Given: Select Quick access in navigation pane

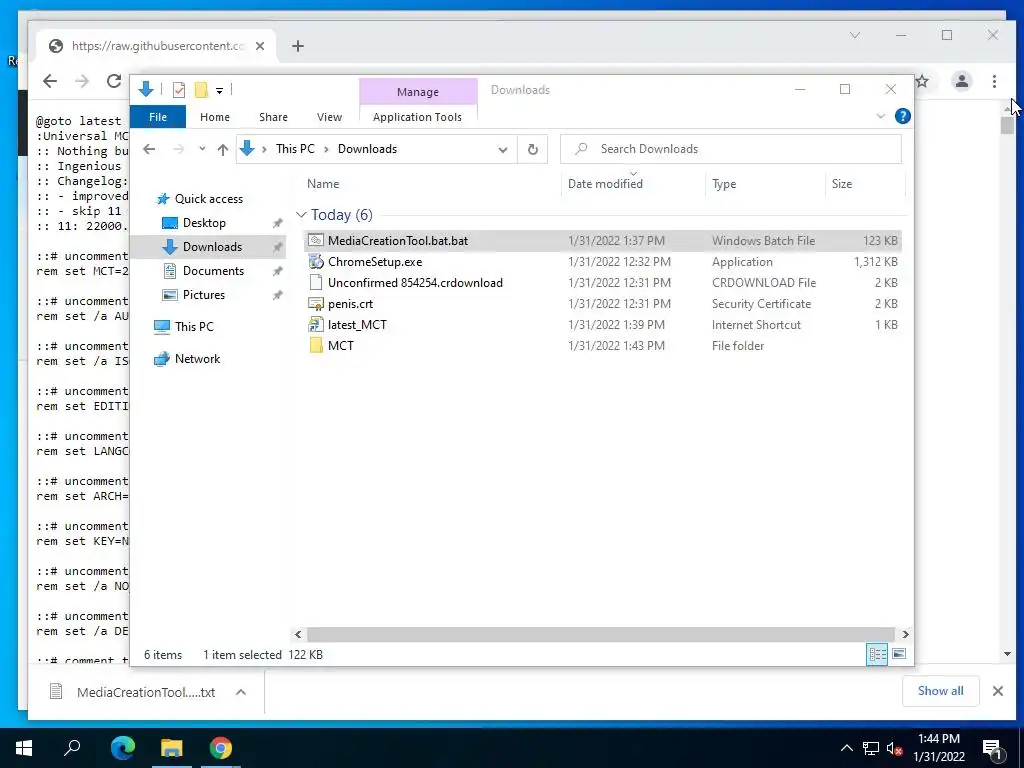Looking at the screenshot, I should click(x=208, y=199).
